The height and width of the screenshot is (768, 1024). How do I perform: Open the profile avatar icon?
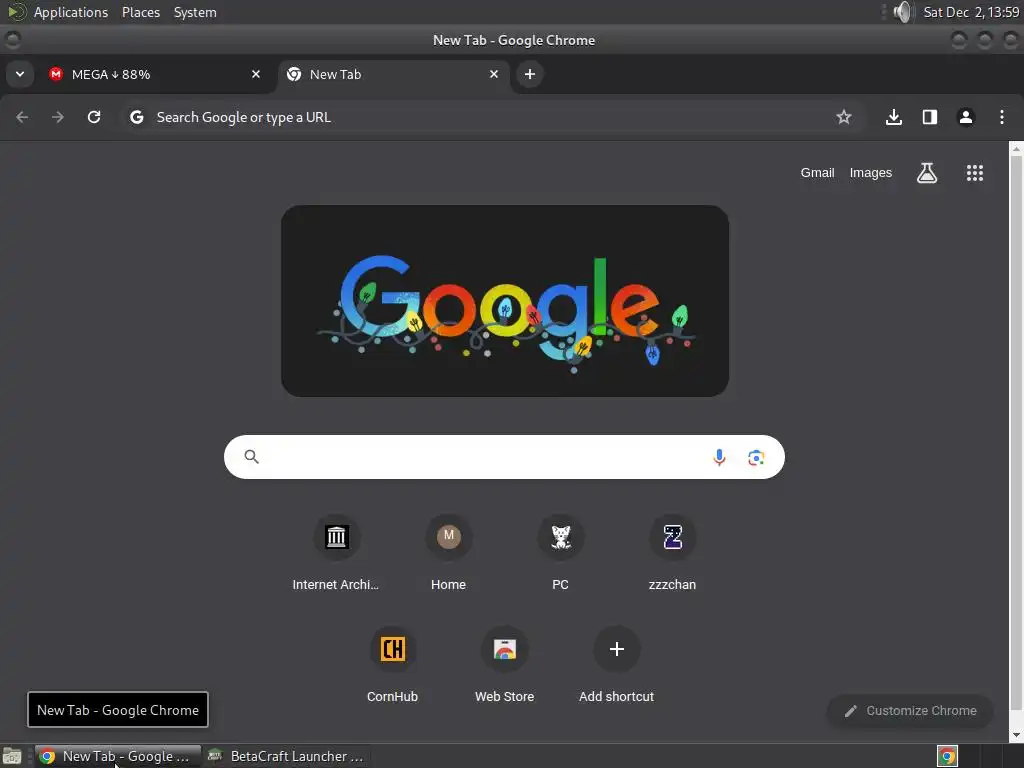[966, 117]
